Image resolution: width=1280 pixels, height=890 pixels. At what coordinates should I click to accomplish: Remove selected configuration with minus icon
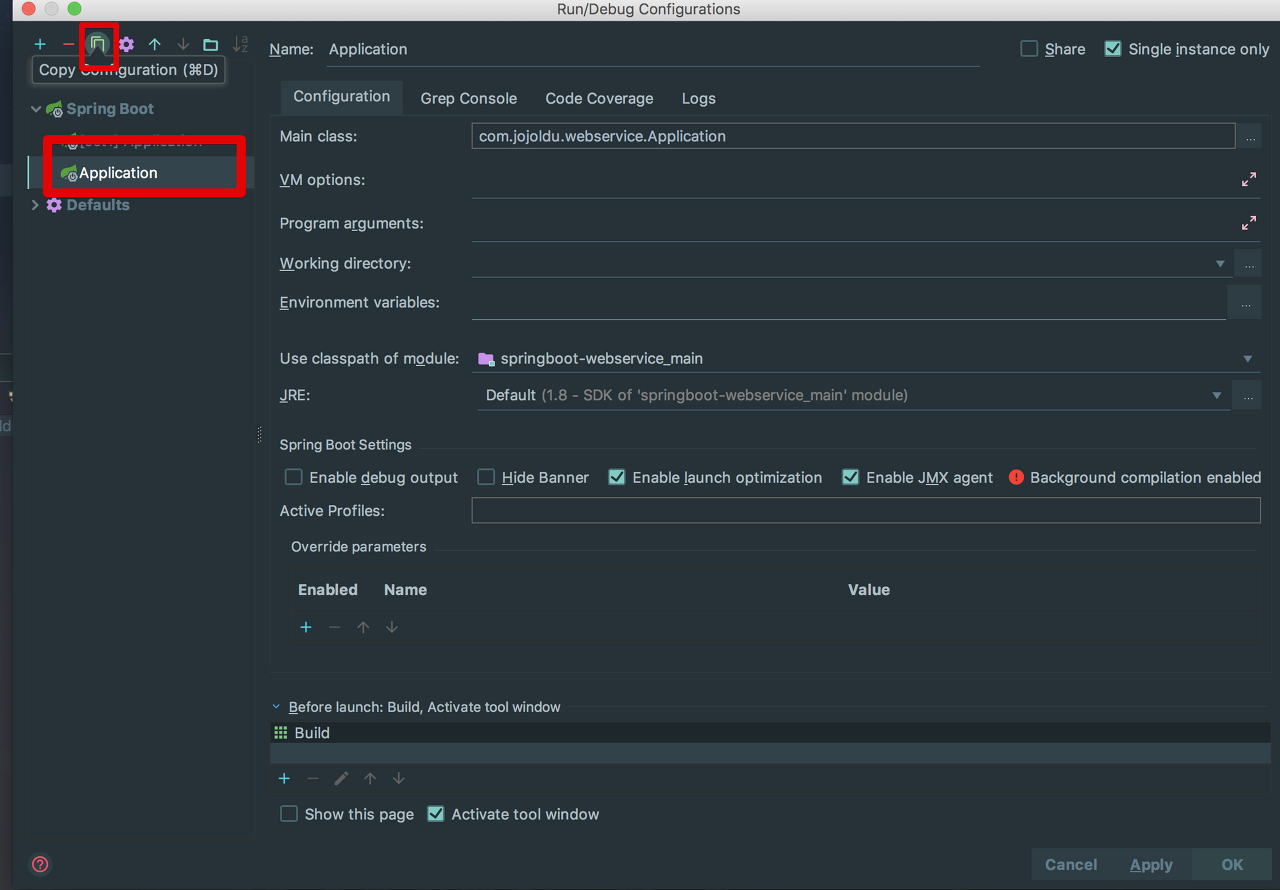[x=68, y=44]
